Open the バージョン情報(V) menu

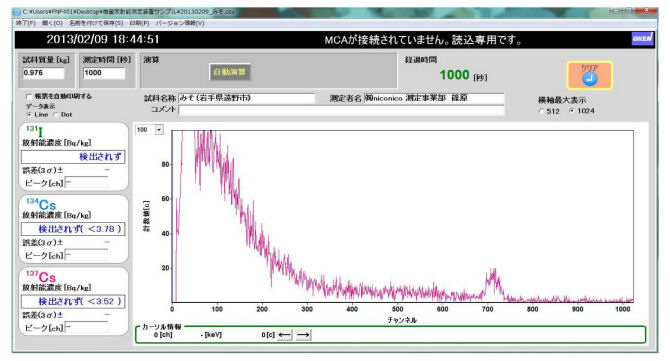179,23
